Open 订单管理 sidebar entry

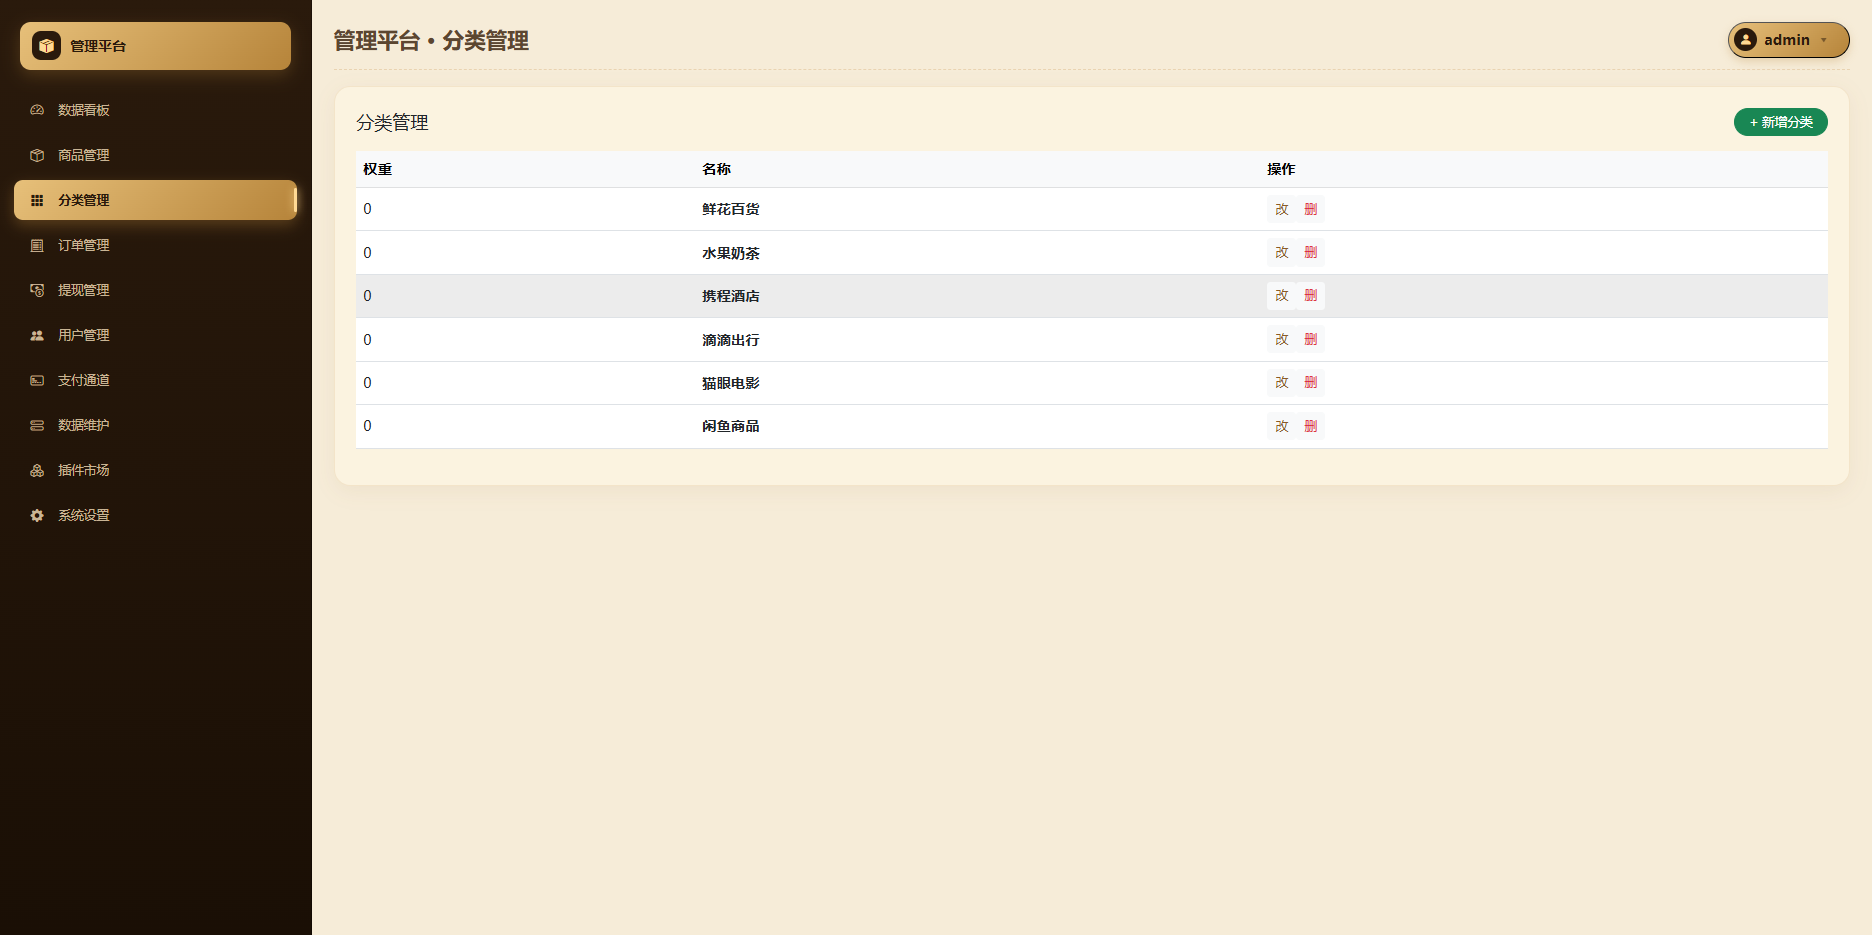[155, 245]
